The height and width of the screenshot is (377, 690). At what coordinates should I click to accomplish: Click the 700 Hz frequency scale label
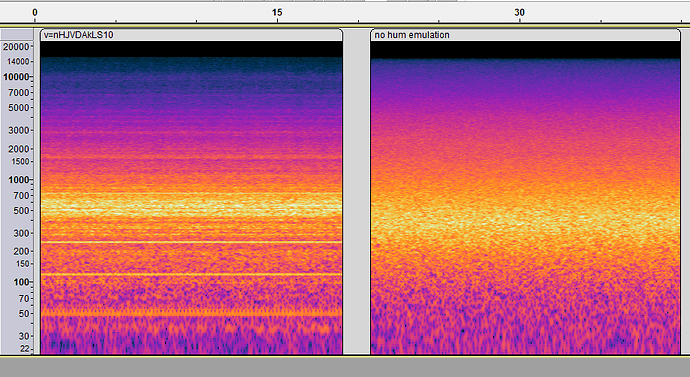(x=21, y=195)
